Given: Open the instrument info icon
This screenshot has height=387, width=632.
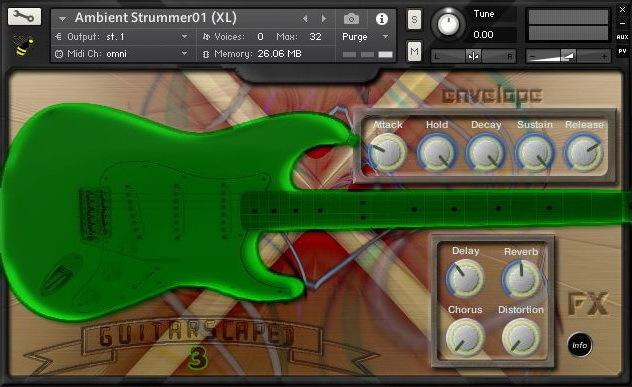Looking at the screenshot, I should point(382,19).
